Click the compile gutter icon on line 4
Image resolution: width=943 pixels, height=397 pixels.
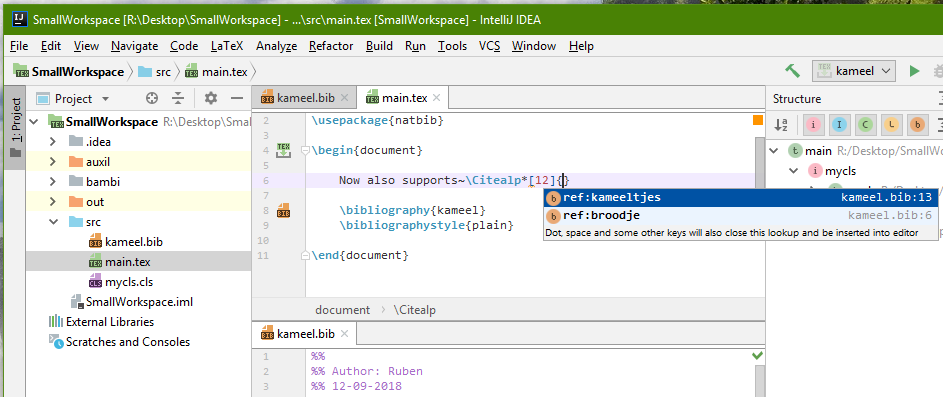[283, 150]
